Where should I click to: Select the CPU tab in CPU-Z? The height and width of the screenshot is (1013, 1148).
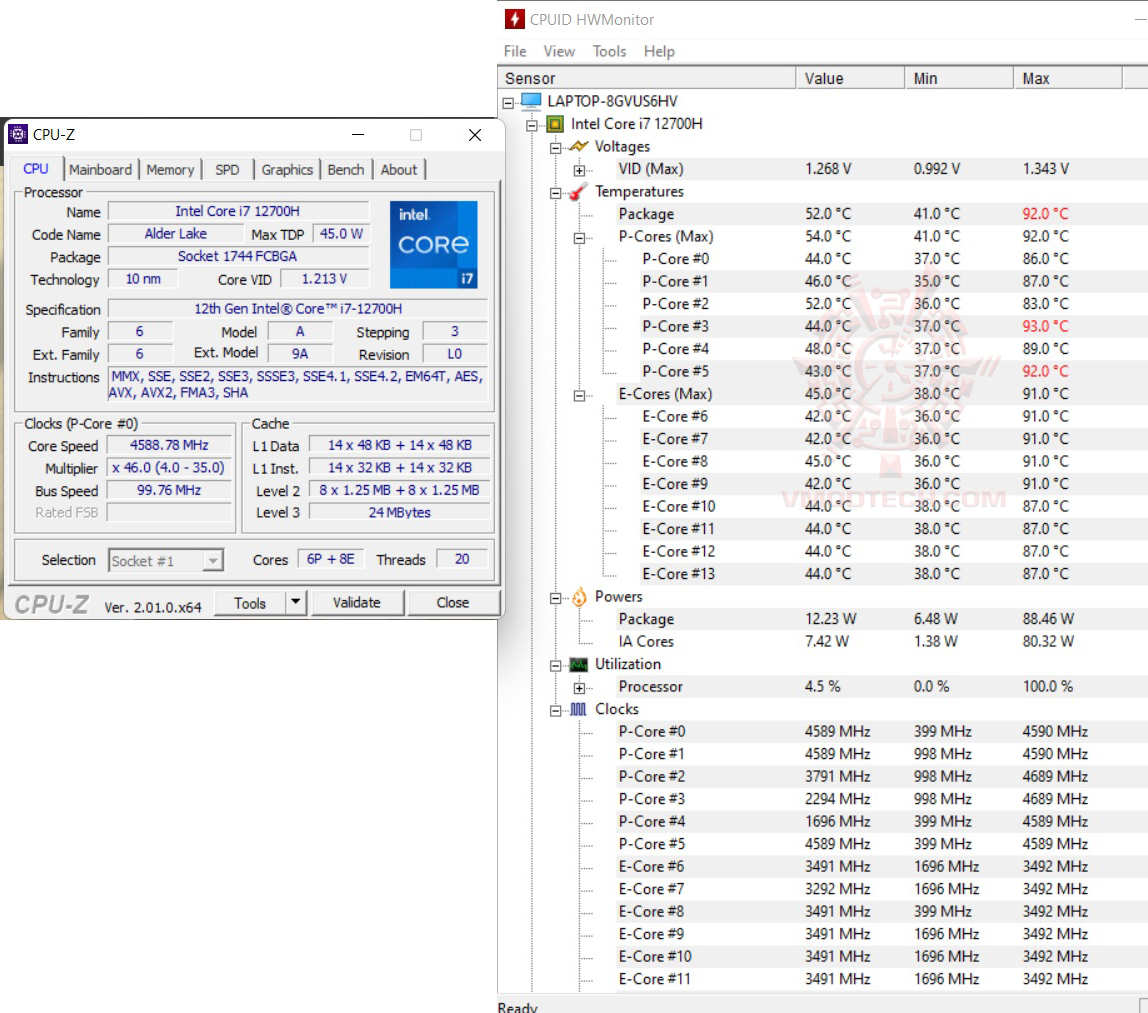pyautogui.click(x=35, y=168)
